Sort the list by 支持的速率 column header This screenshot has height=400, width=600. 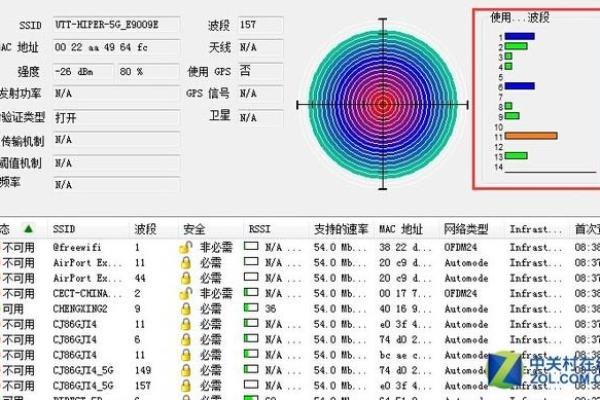(x=341, y=229)
